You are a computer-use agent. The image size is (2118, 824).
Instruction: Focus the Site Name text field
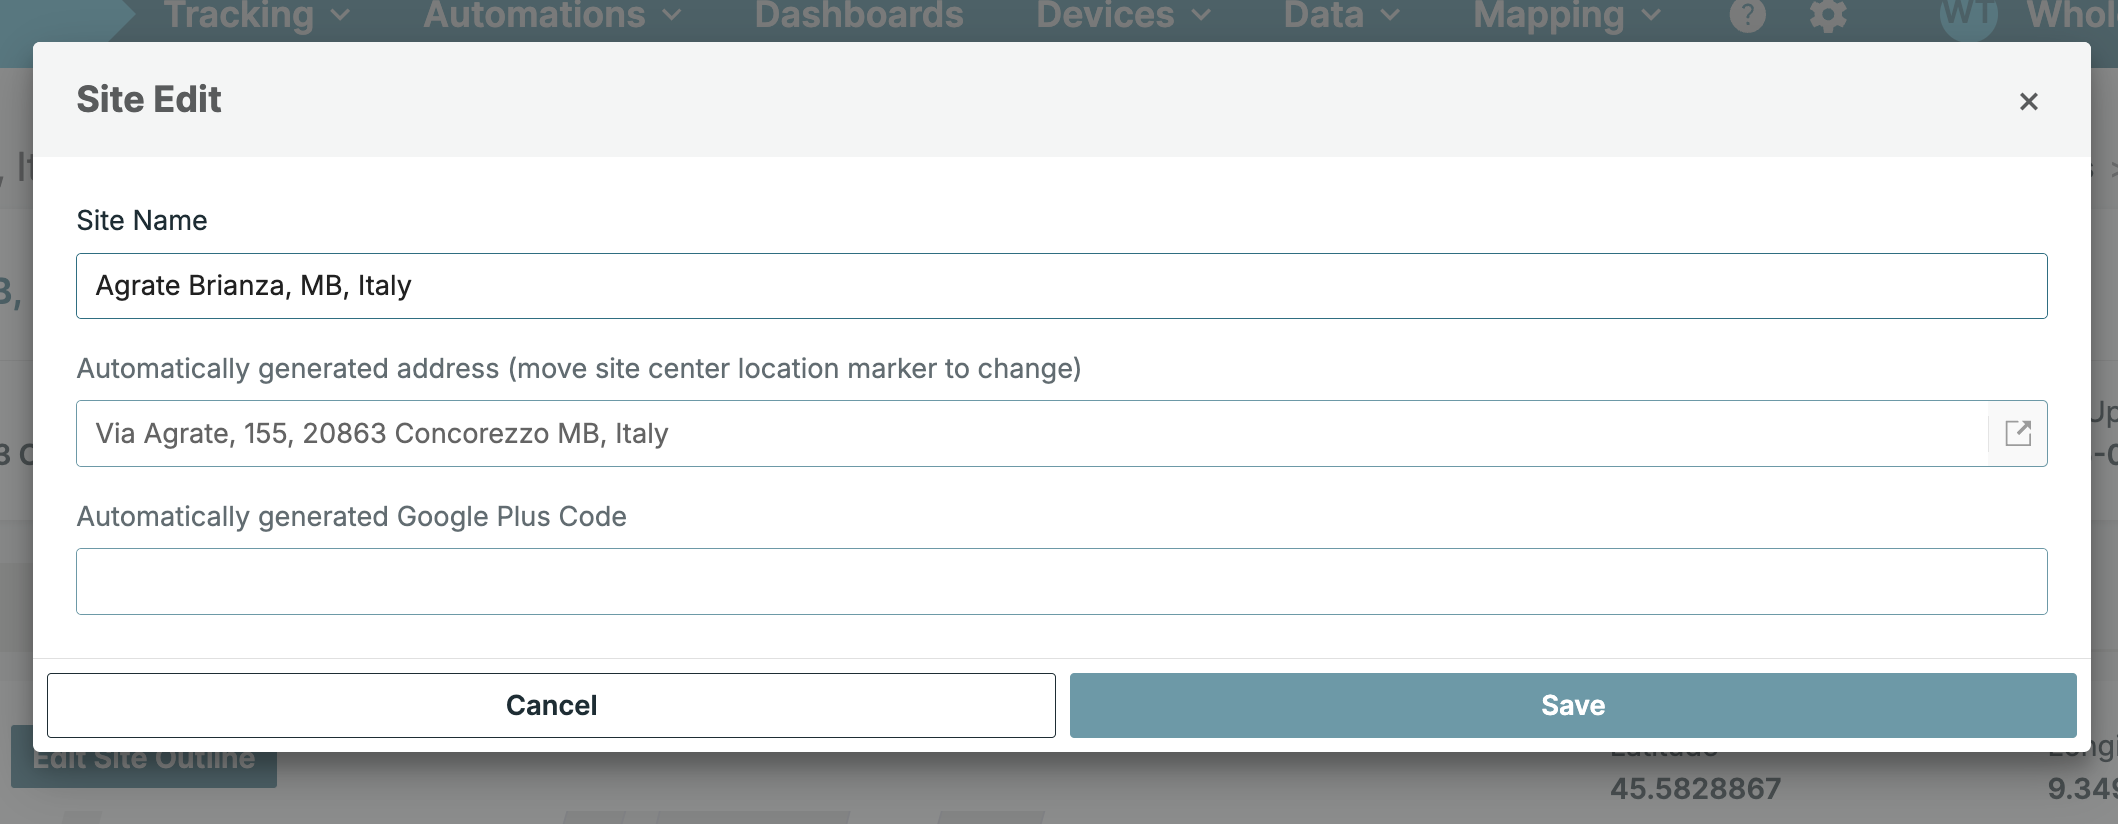coord(1060,286)
